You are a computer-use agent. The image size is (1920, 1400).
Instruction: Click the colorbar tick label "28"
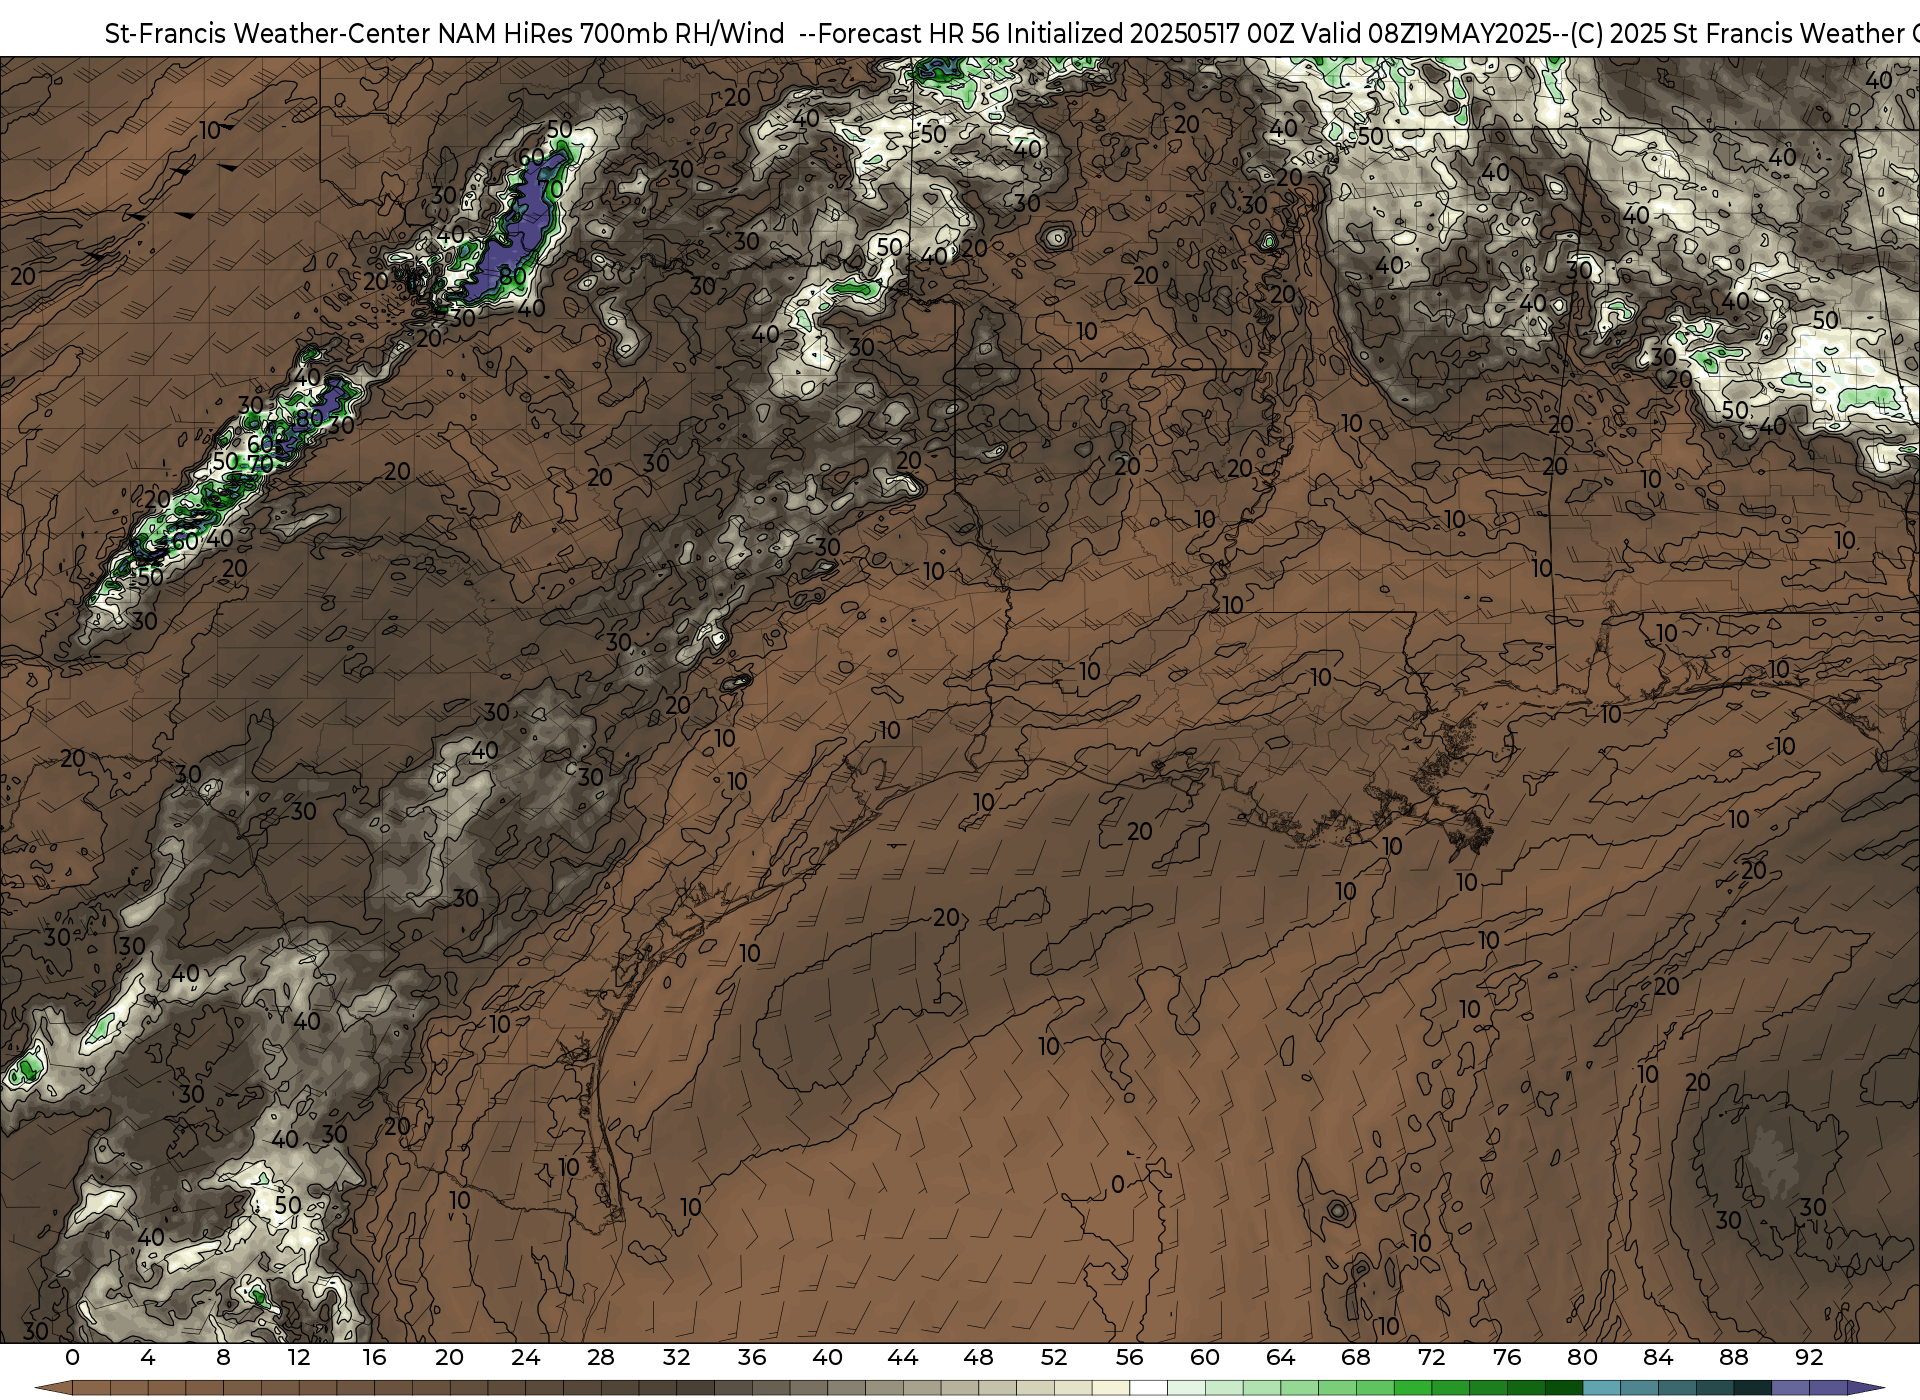click(x=601, y=1357)
